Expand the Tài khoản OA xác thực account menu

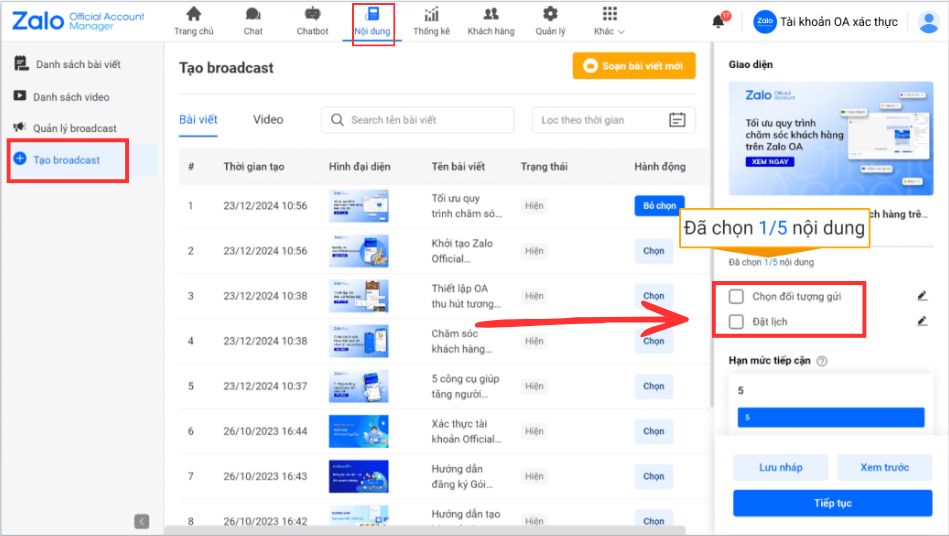click(838, 22)
